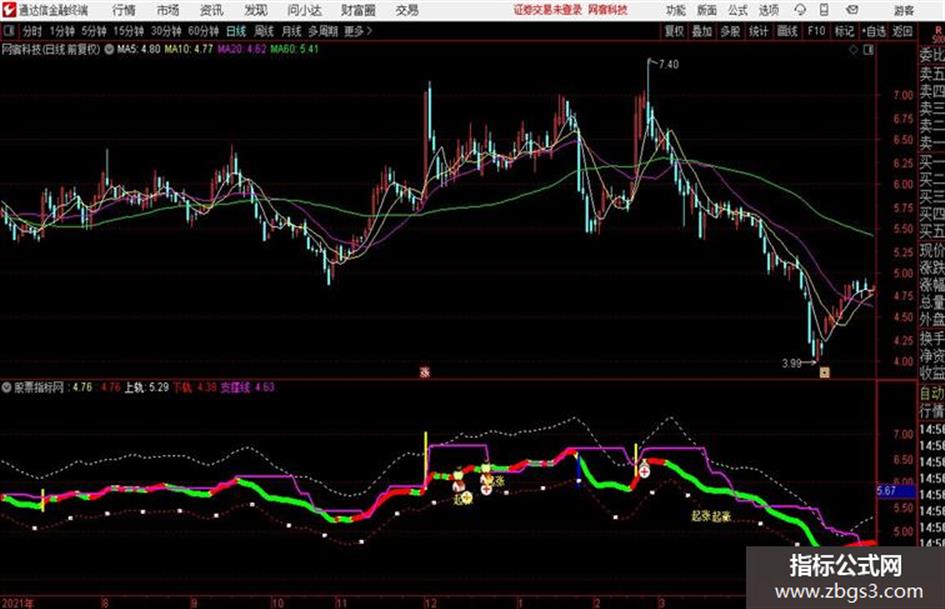Viewport: 945px width, 609px height.
Task: Switch to the 30分钟 period tab
Action: pos(166,31)
